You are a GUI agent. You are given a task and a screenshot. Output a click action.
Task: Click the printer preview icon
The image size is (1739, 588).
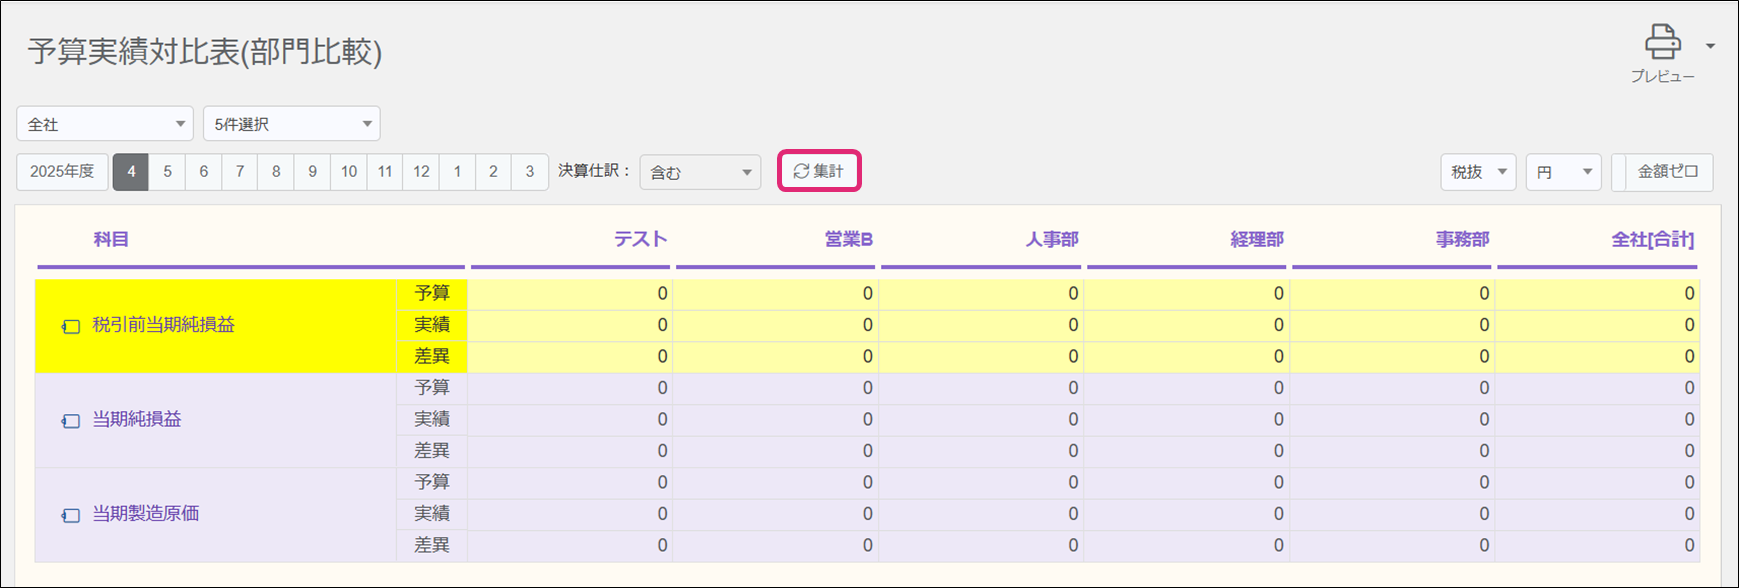click(x=1662, y=43)
